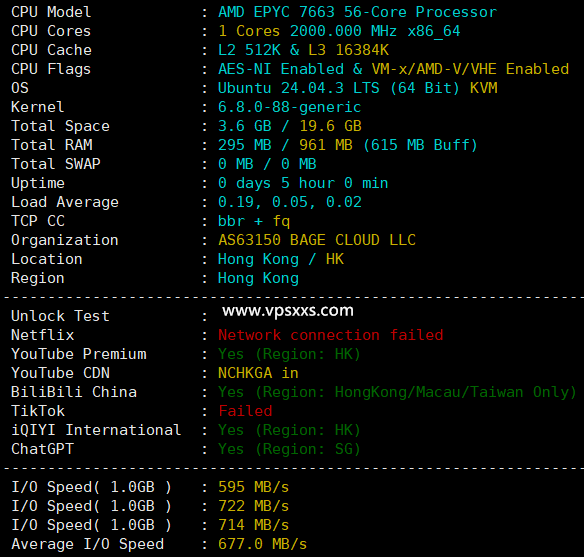The height and width of the screenshot is (557, 584).
Task: Select the CPU Model value text
Action: click(x=357, y=12)
